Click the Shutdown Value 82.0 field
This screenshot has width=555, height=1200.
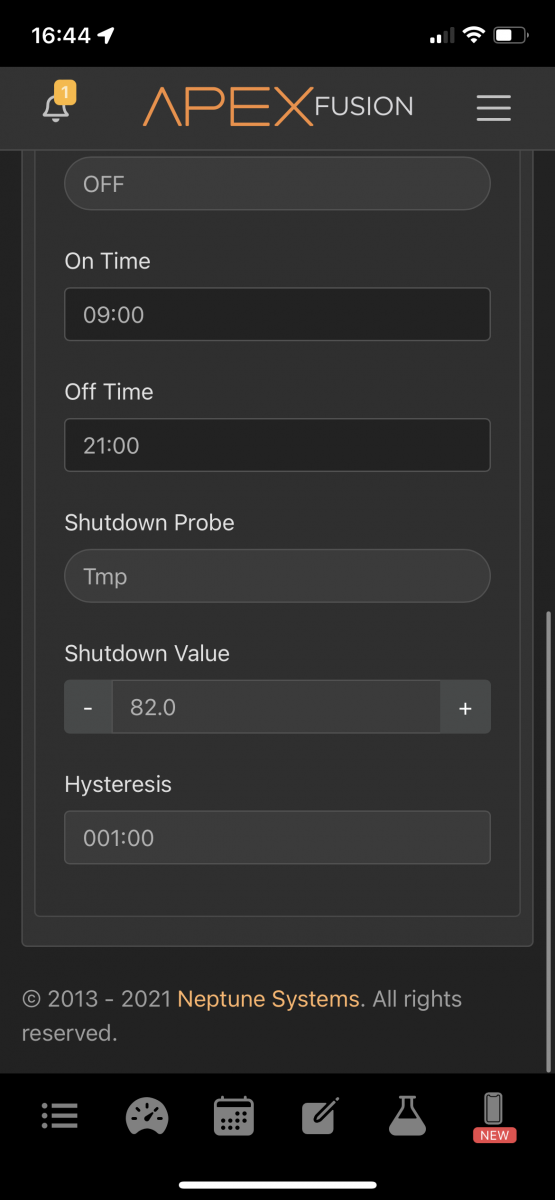pyautogui.click(x=276, y=707)
